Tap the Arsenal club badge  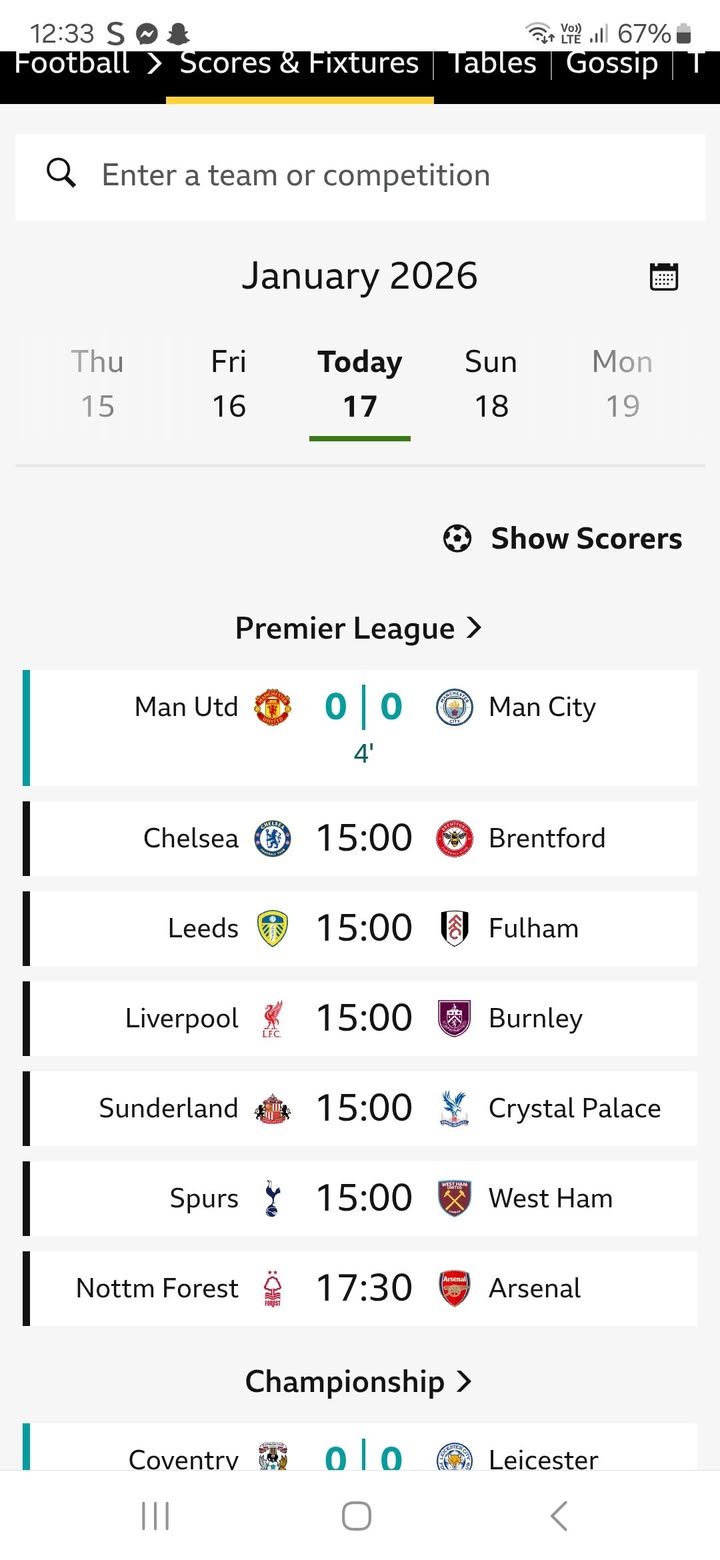click(x=454, y=1288)
